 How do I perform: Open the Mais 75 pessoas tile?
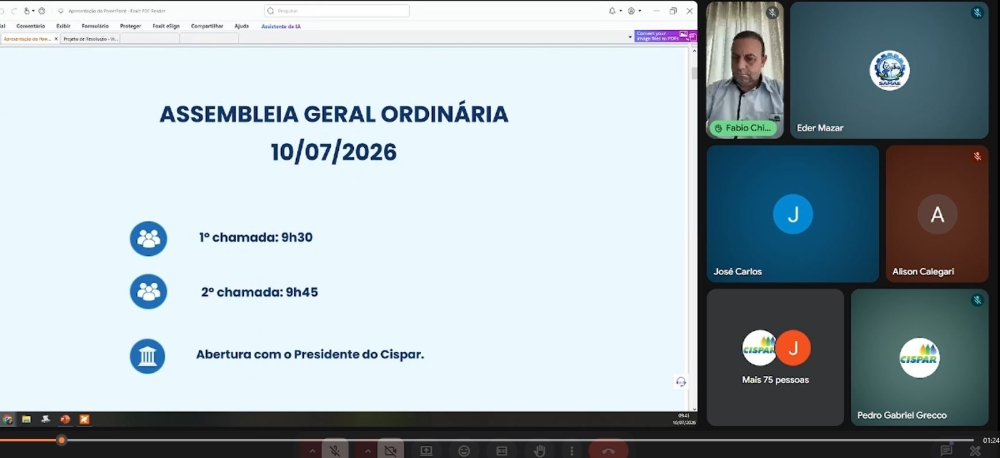[x=775, y=357]
